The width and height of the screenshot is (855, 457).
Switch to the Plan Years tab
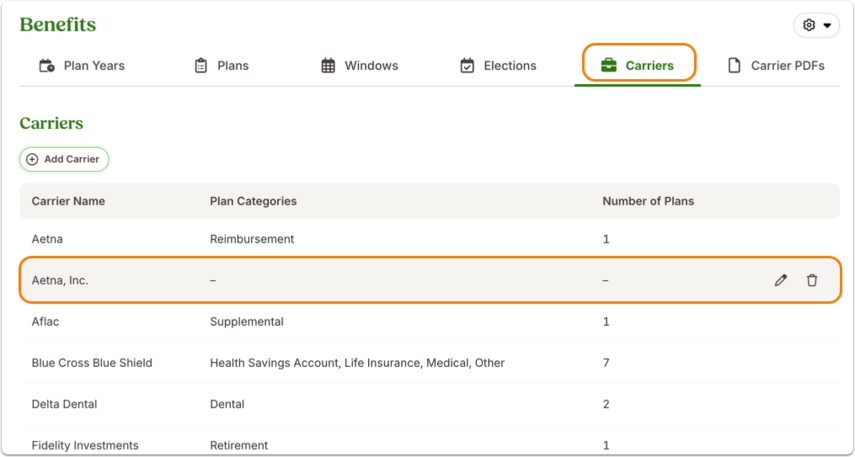click(x=82, y=66)
